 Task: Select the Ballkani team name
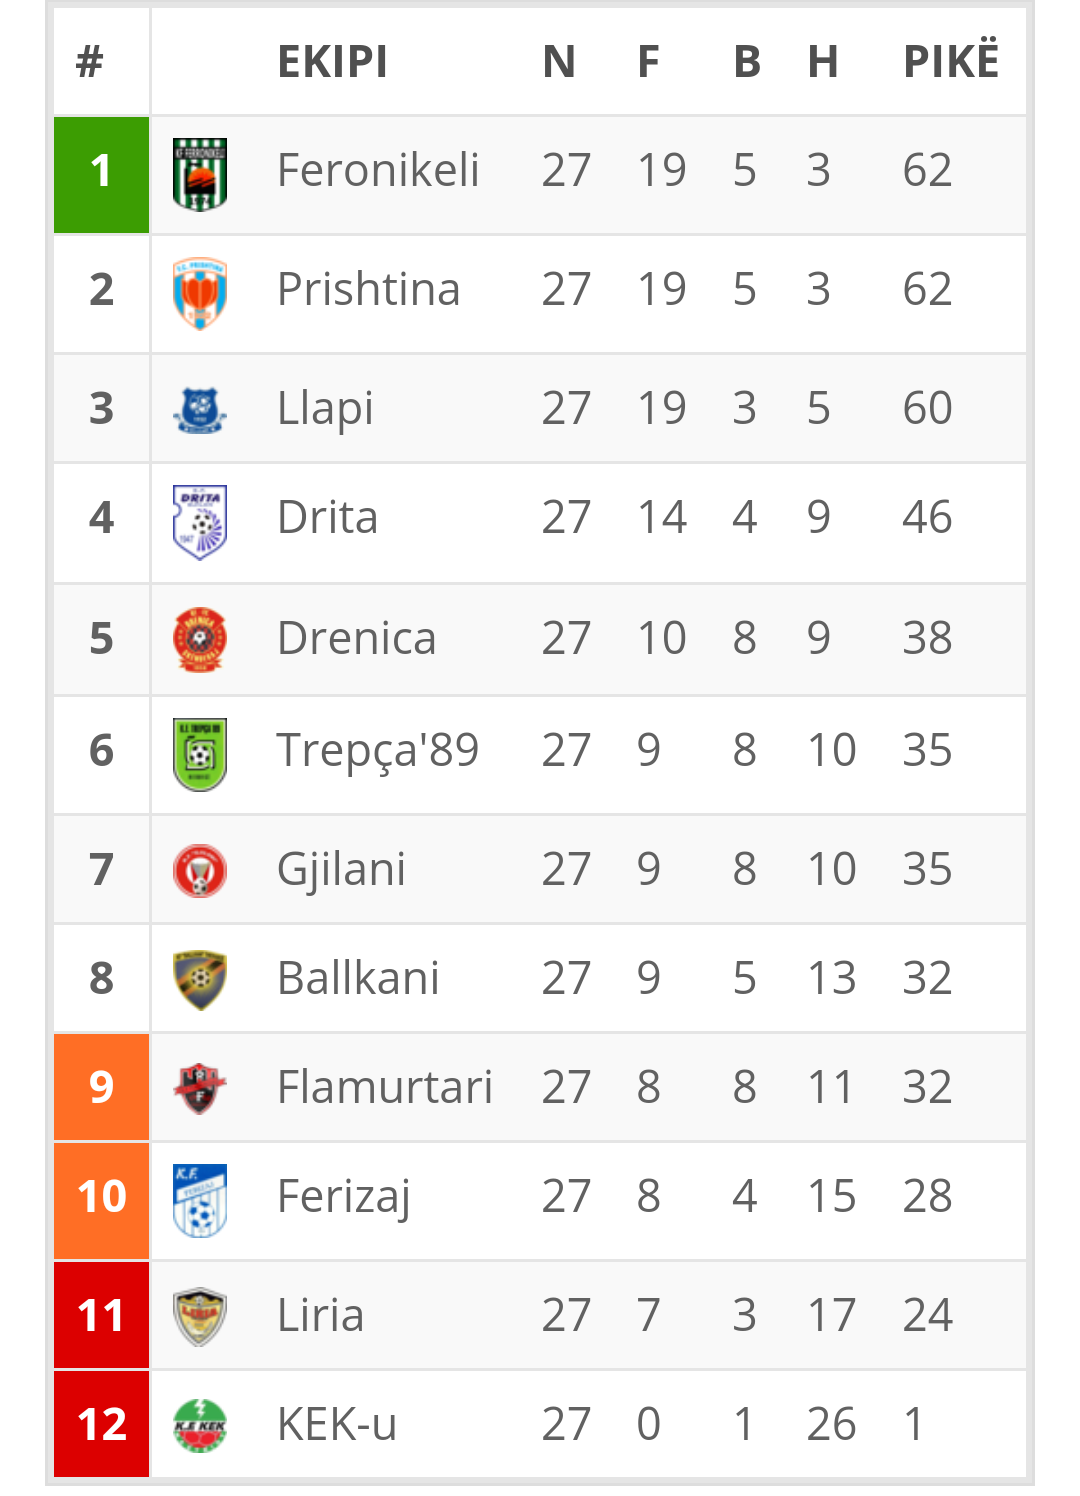(358, 978)
